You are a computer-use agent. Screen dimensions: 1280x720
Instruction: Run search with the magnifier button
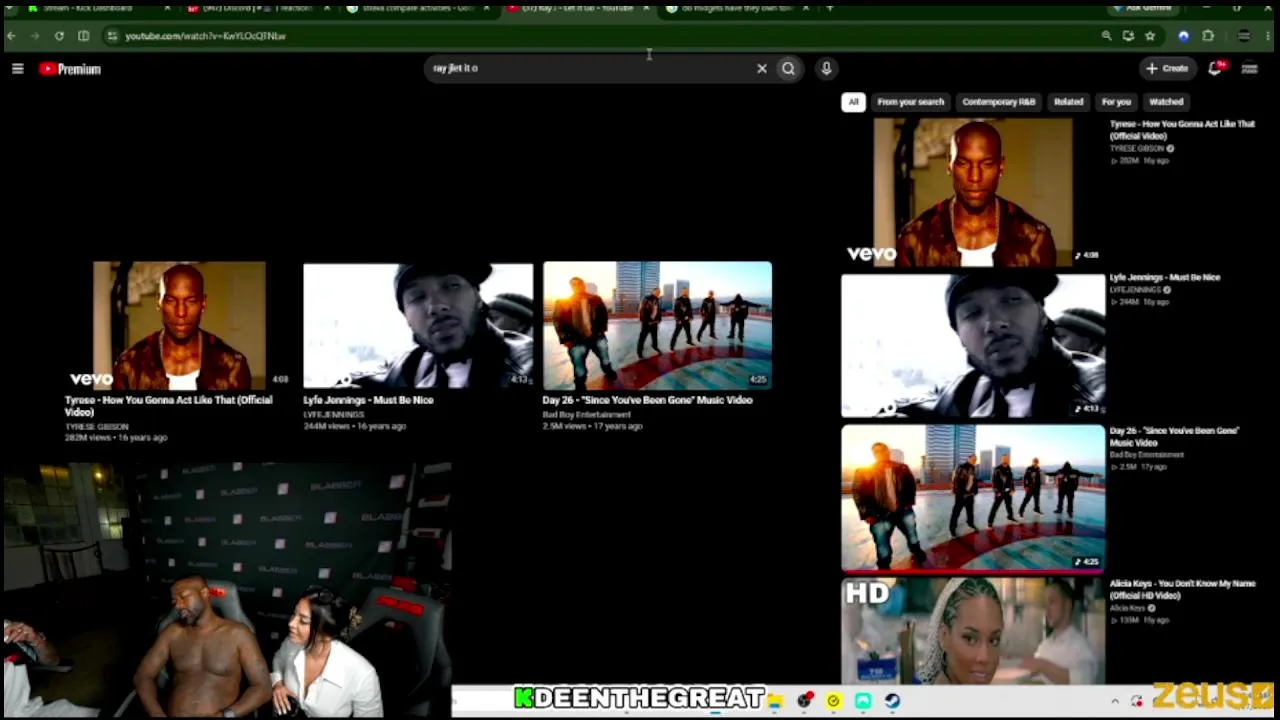coord(788,69)
